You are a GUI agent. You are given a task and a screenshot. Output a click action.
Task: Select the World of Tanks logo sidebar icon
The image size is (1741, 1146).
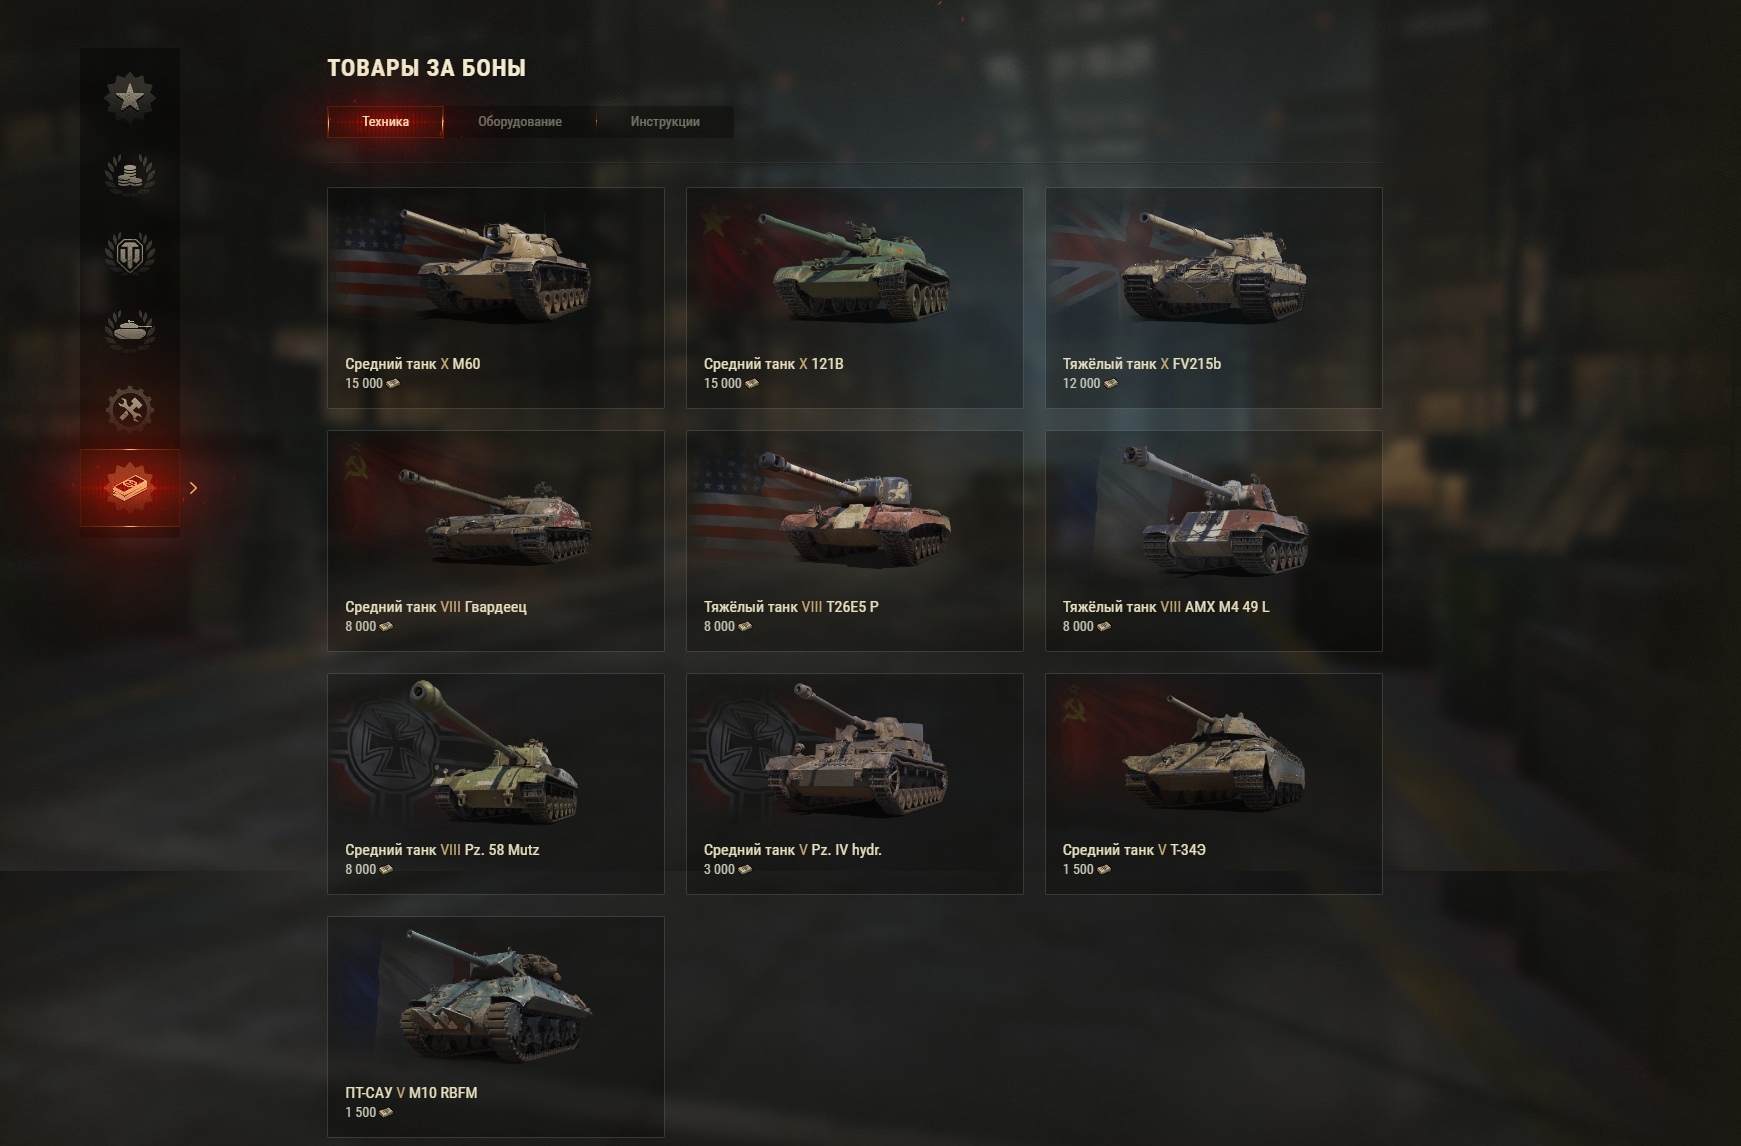pos(130,252)
